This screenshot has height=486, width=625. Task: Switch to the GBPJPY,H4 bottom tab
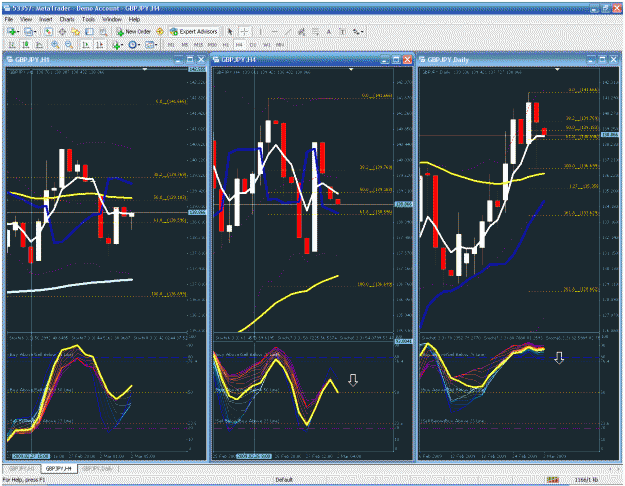[x=59, y=468]
